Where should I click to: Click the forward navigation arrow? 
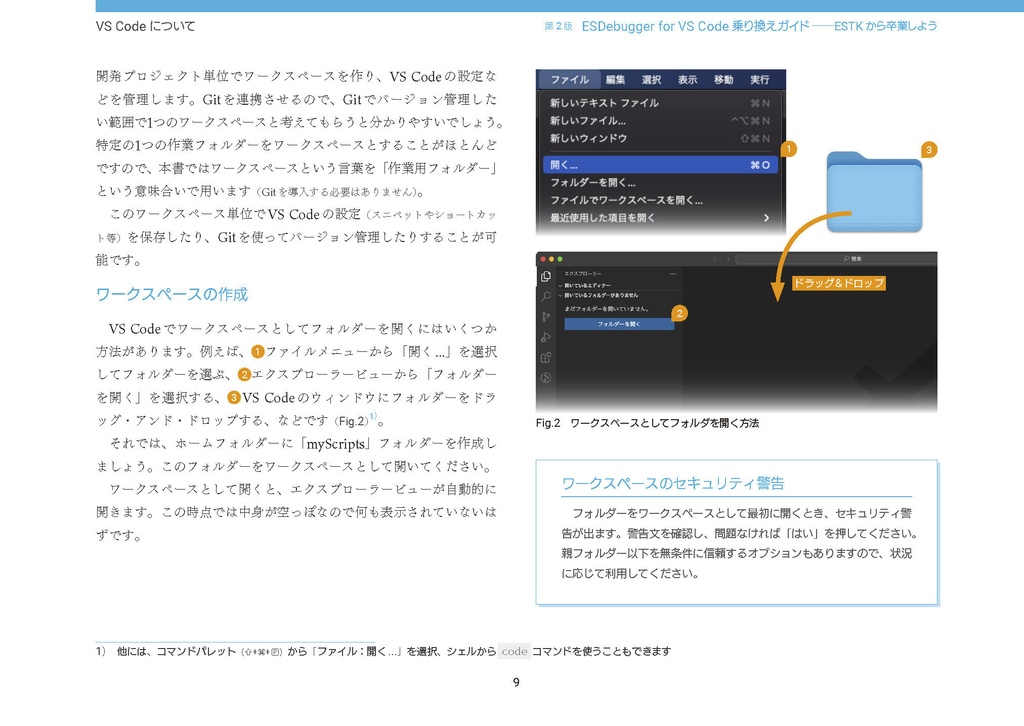pos(728,259)
